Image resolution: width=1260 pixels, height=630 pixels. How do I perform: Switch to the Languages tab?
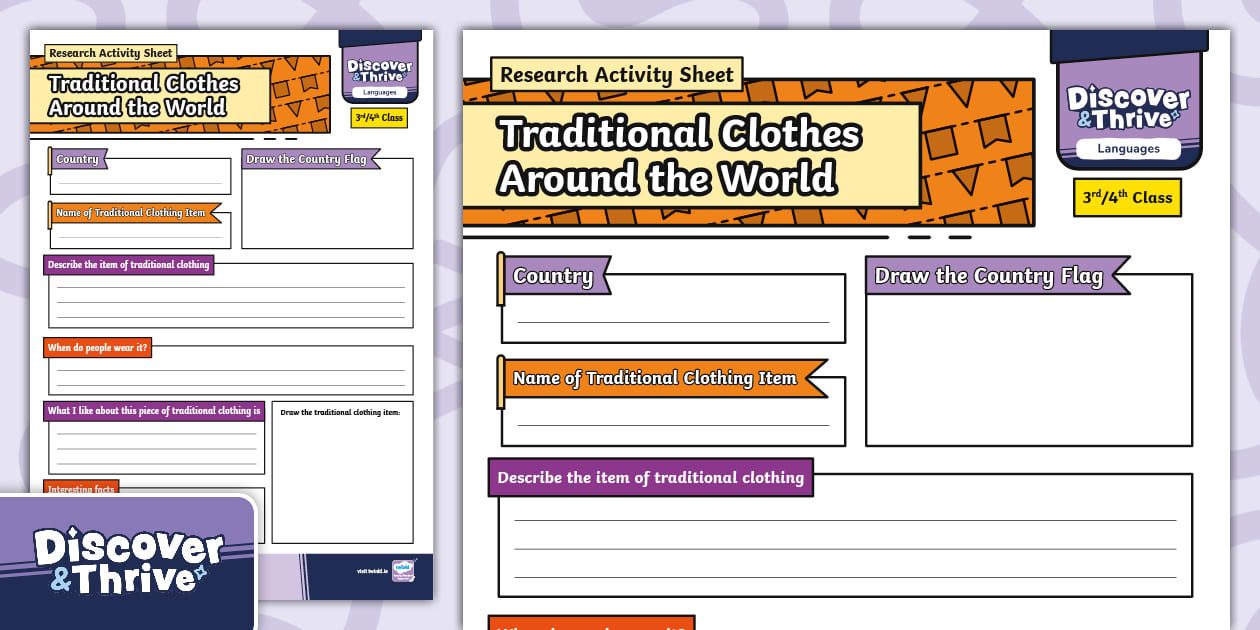click(1127, 148)
